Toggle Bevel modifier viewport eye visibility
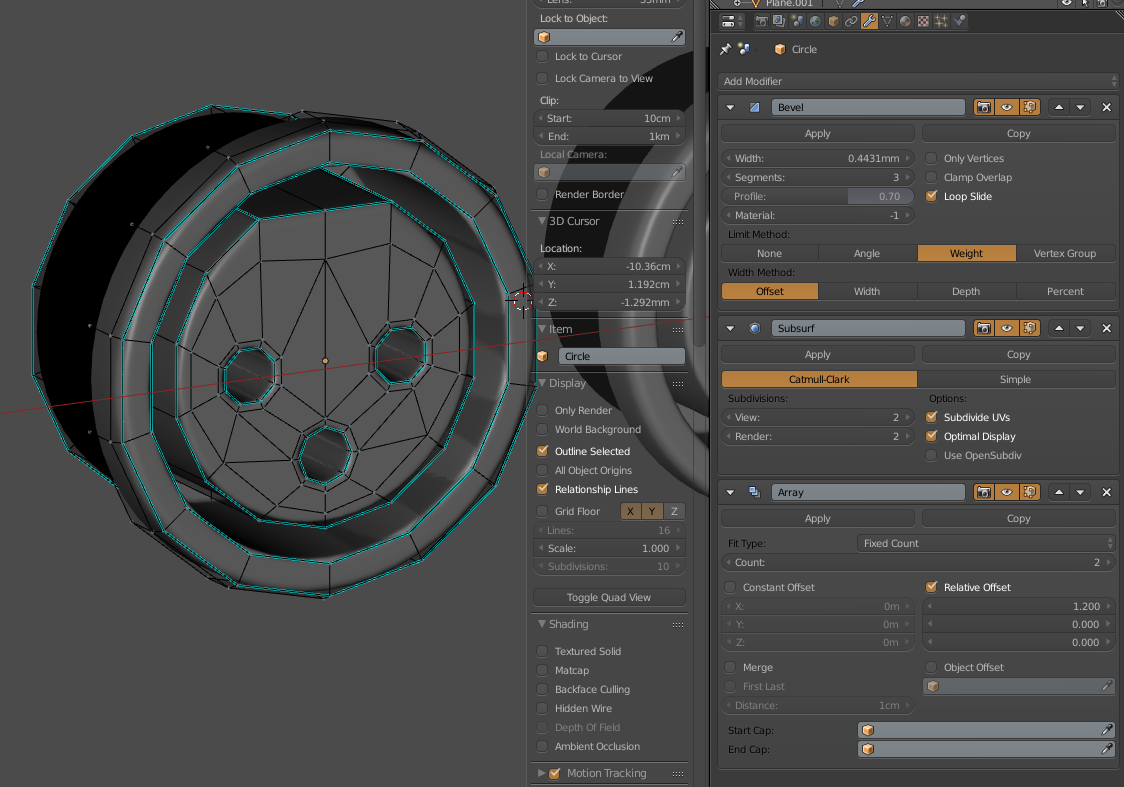 coord(1006,108)
